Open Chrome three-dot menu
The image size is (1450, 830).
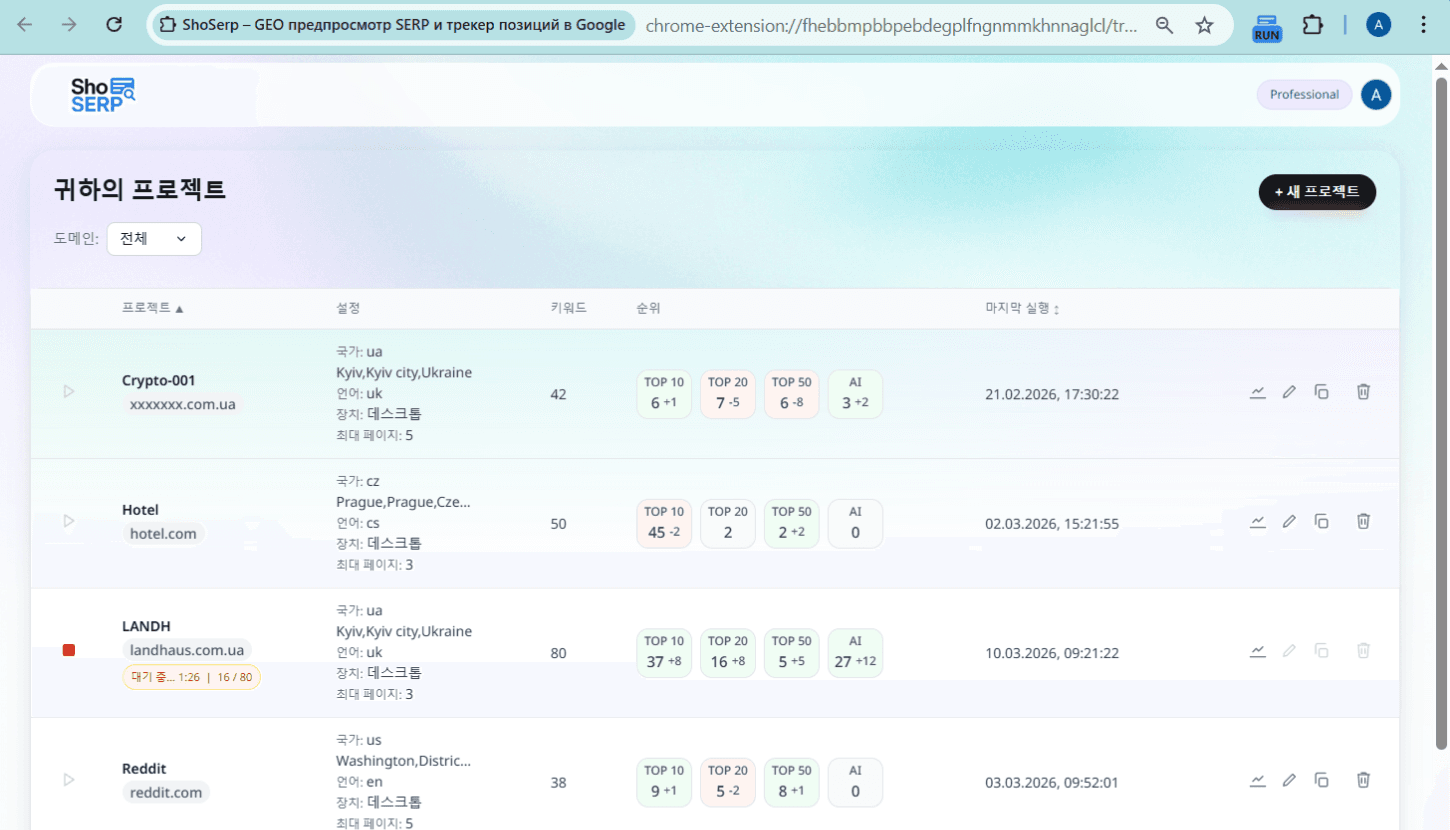click(x=1424, y=26)
